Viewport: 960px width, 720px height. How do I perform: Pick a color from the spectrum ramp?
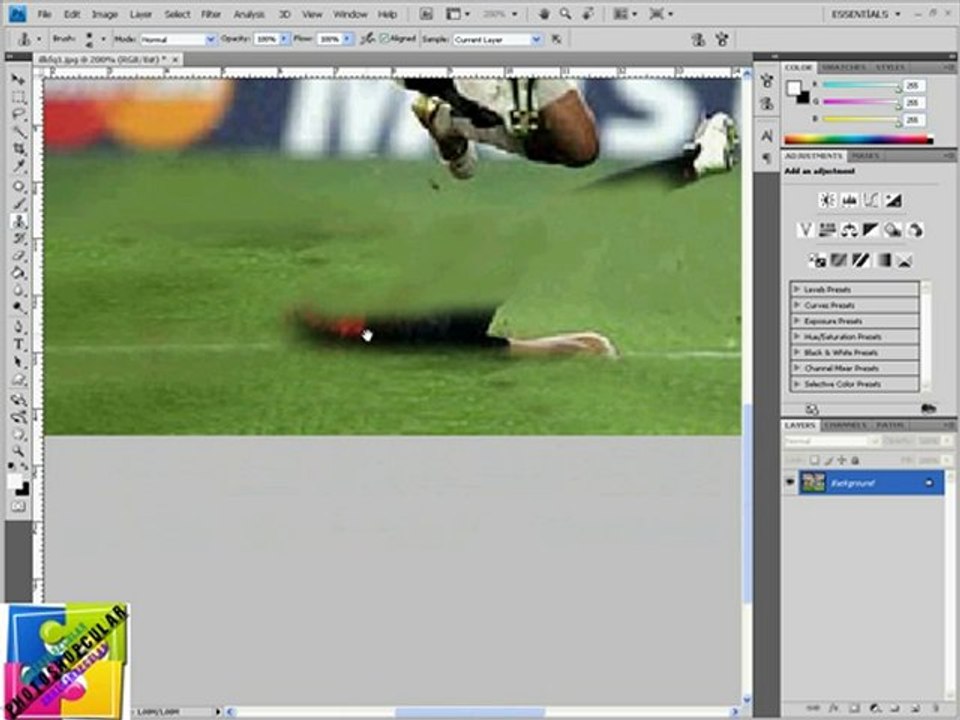tap(858, 140)
